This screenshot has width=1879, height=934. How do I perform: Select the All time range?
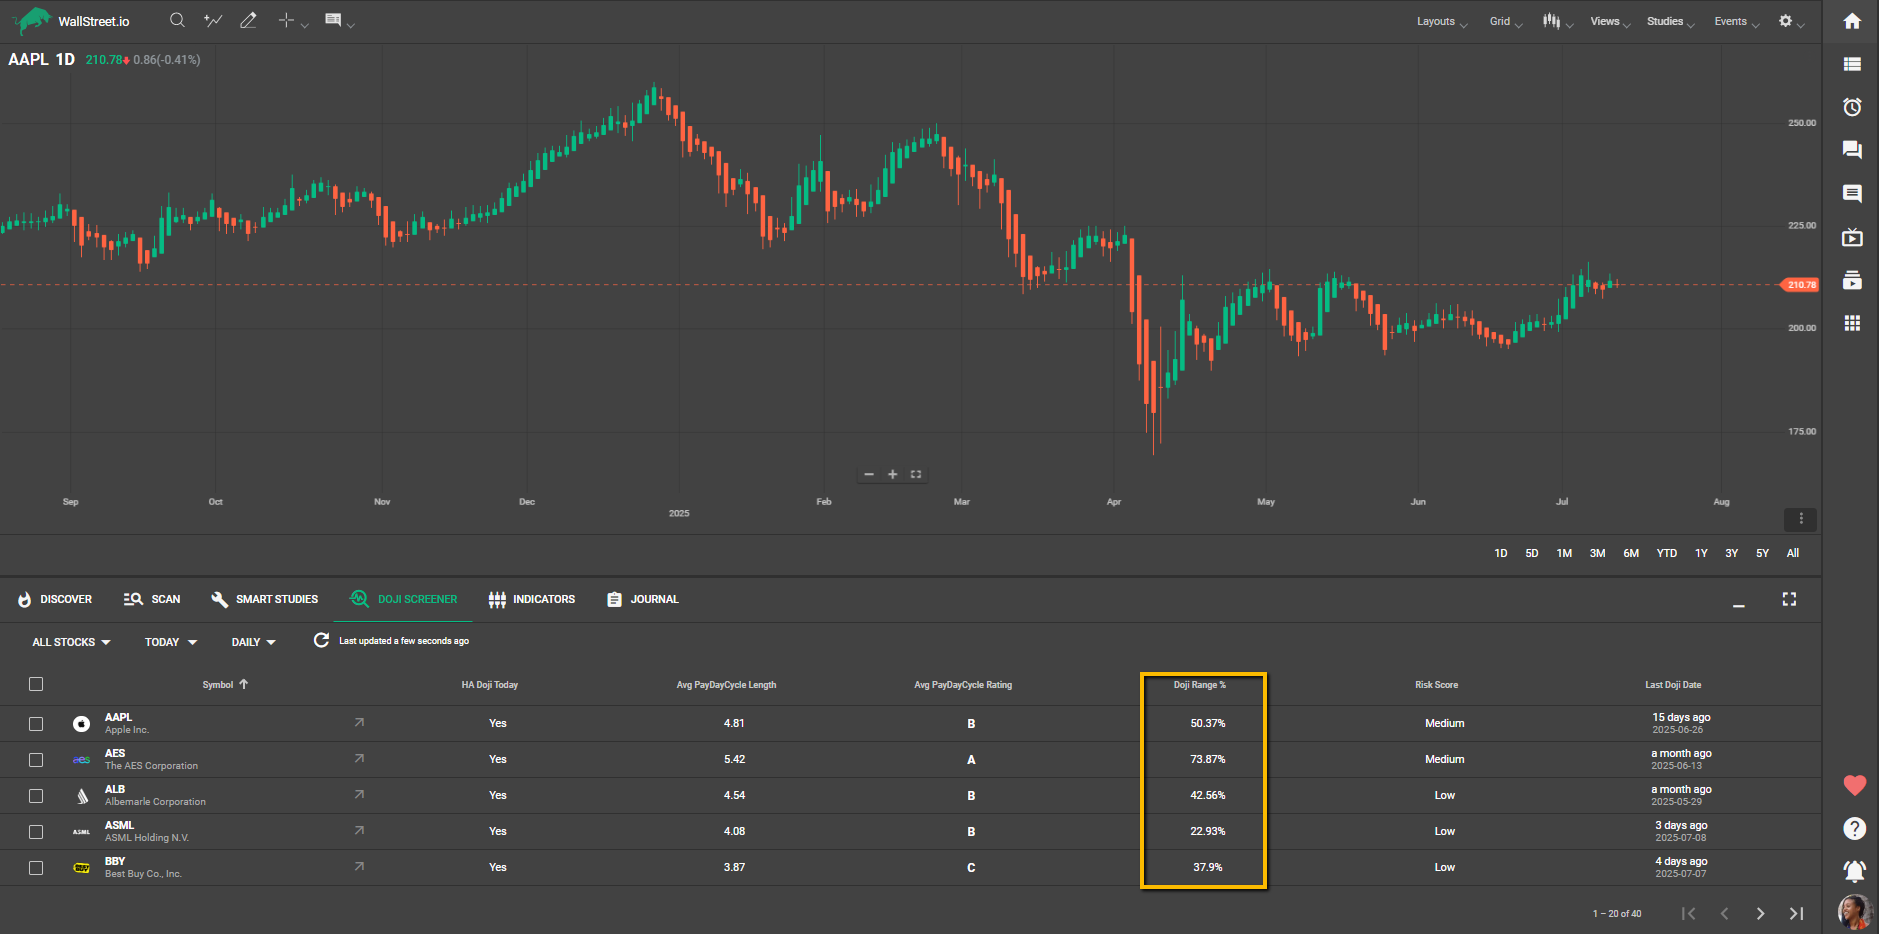click(x=1793, y=553)
